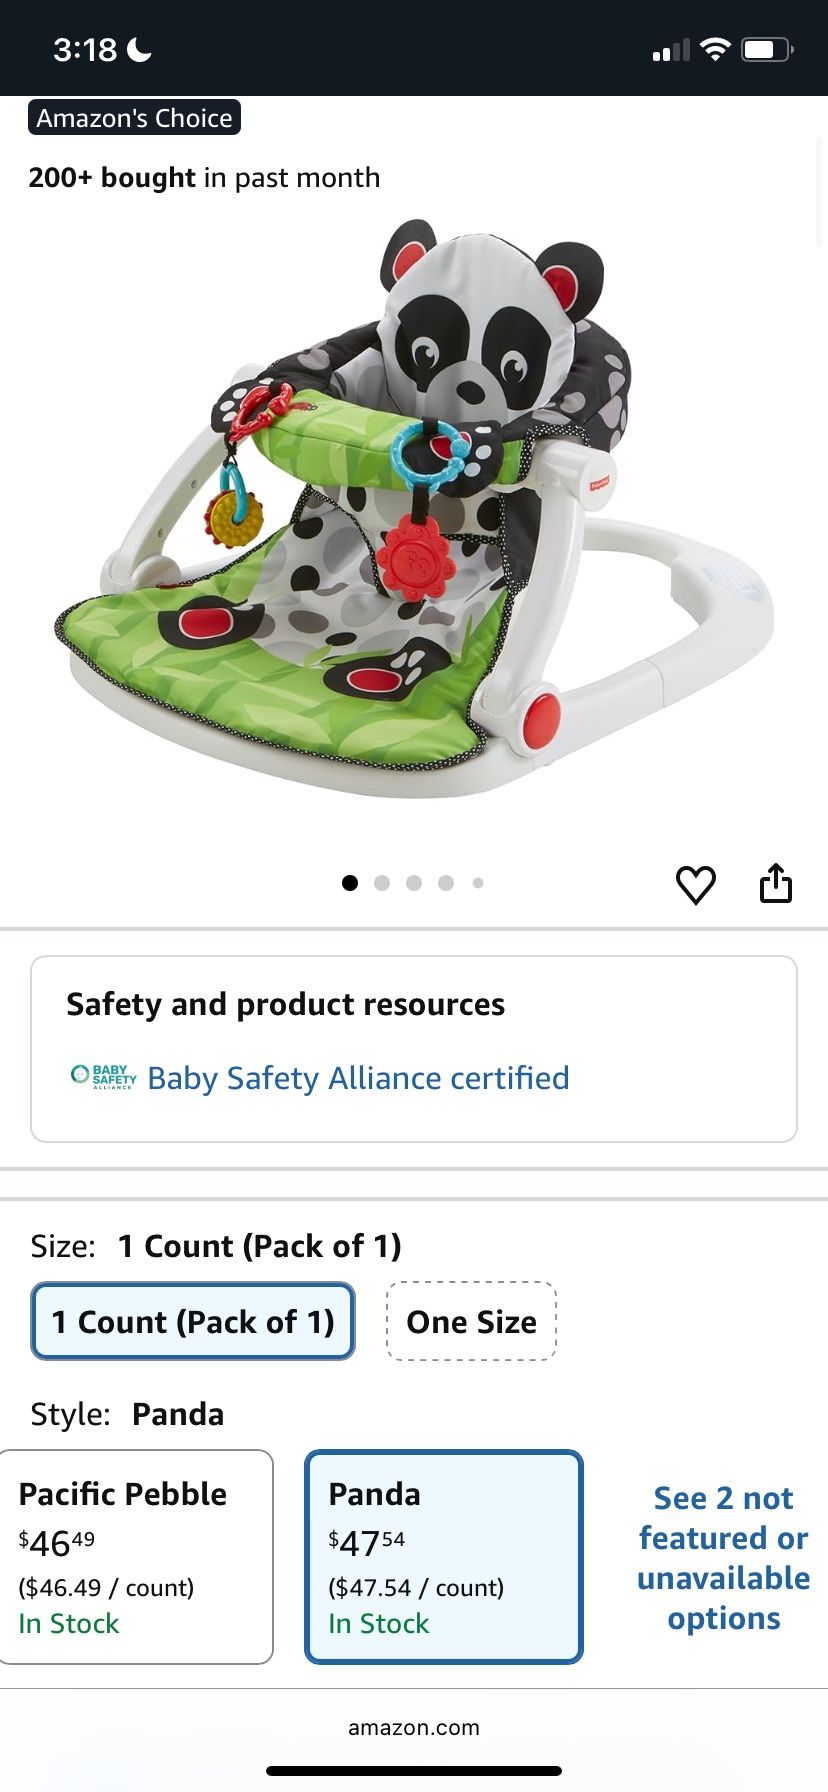Image resolution: width=828 pixels, height=1792 pixels.
Task: Tap the Wi-Fi status icon
Action: tap(715, 49)
